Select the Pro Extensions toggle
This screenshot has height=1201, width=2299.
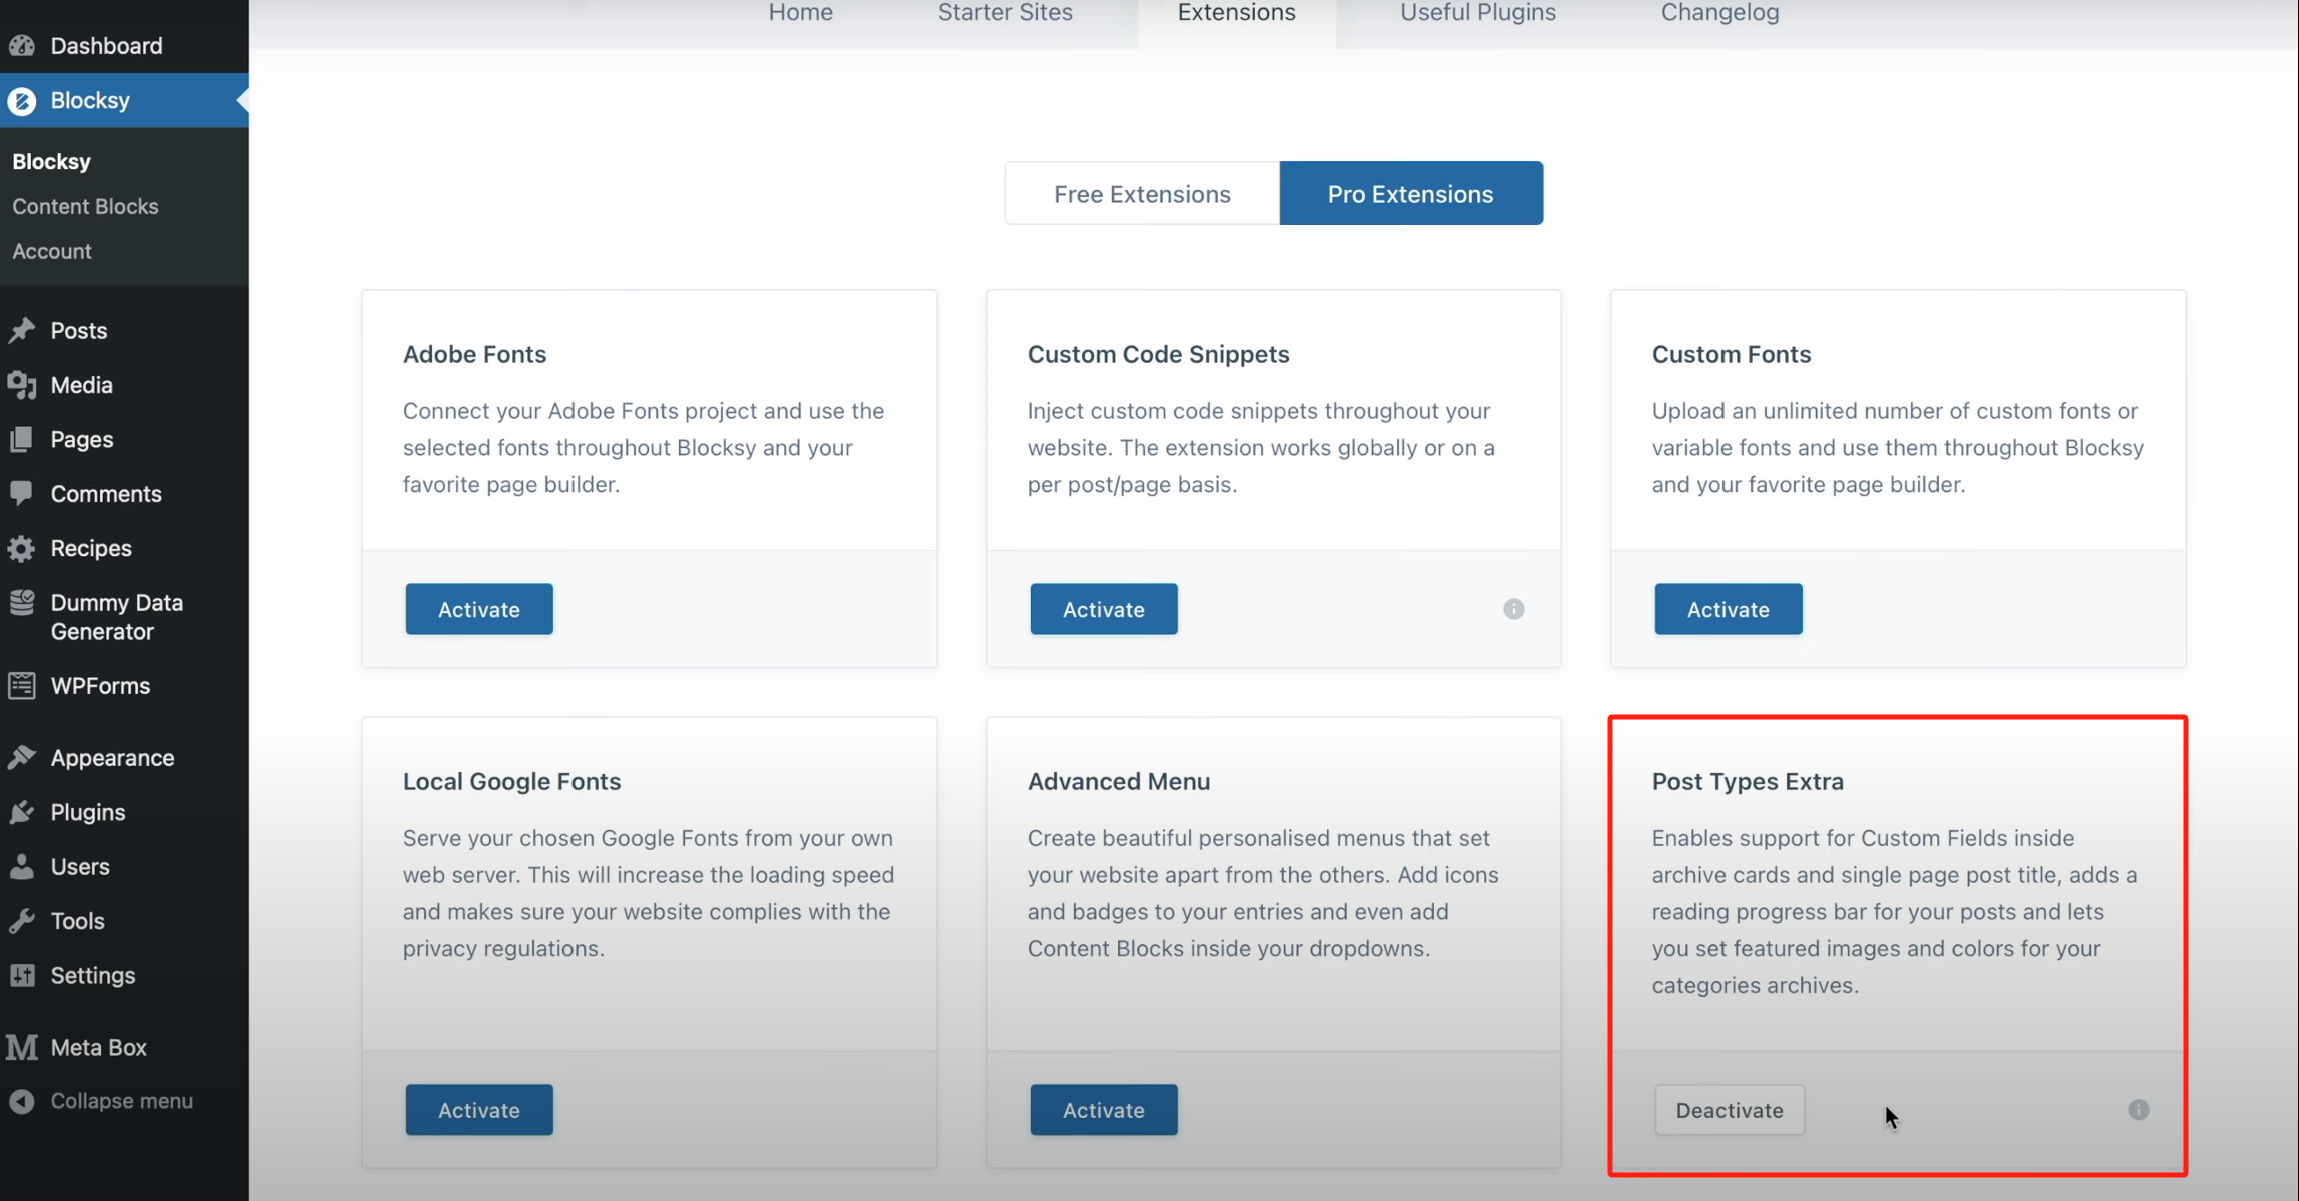coord(1410,194)
